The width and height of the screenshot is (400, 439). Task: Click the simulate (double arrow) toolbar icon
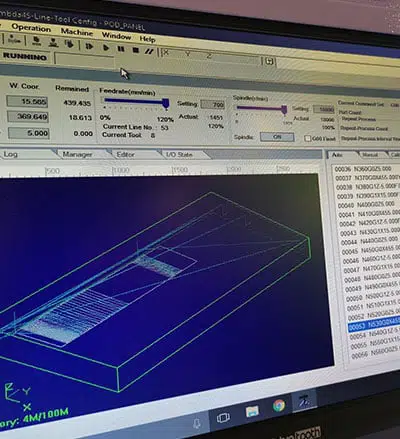pyautogui.click(x=89, y=46)
